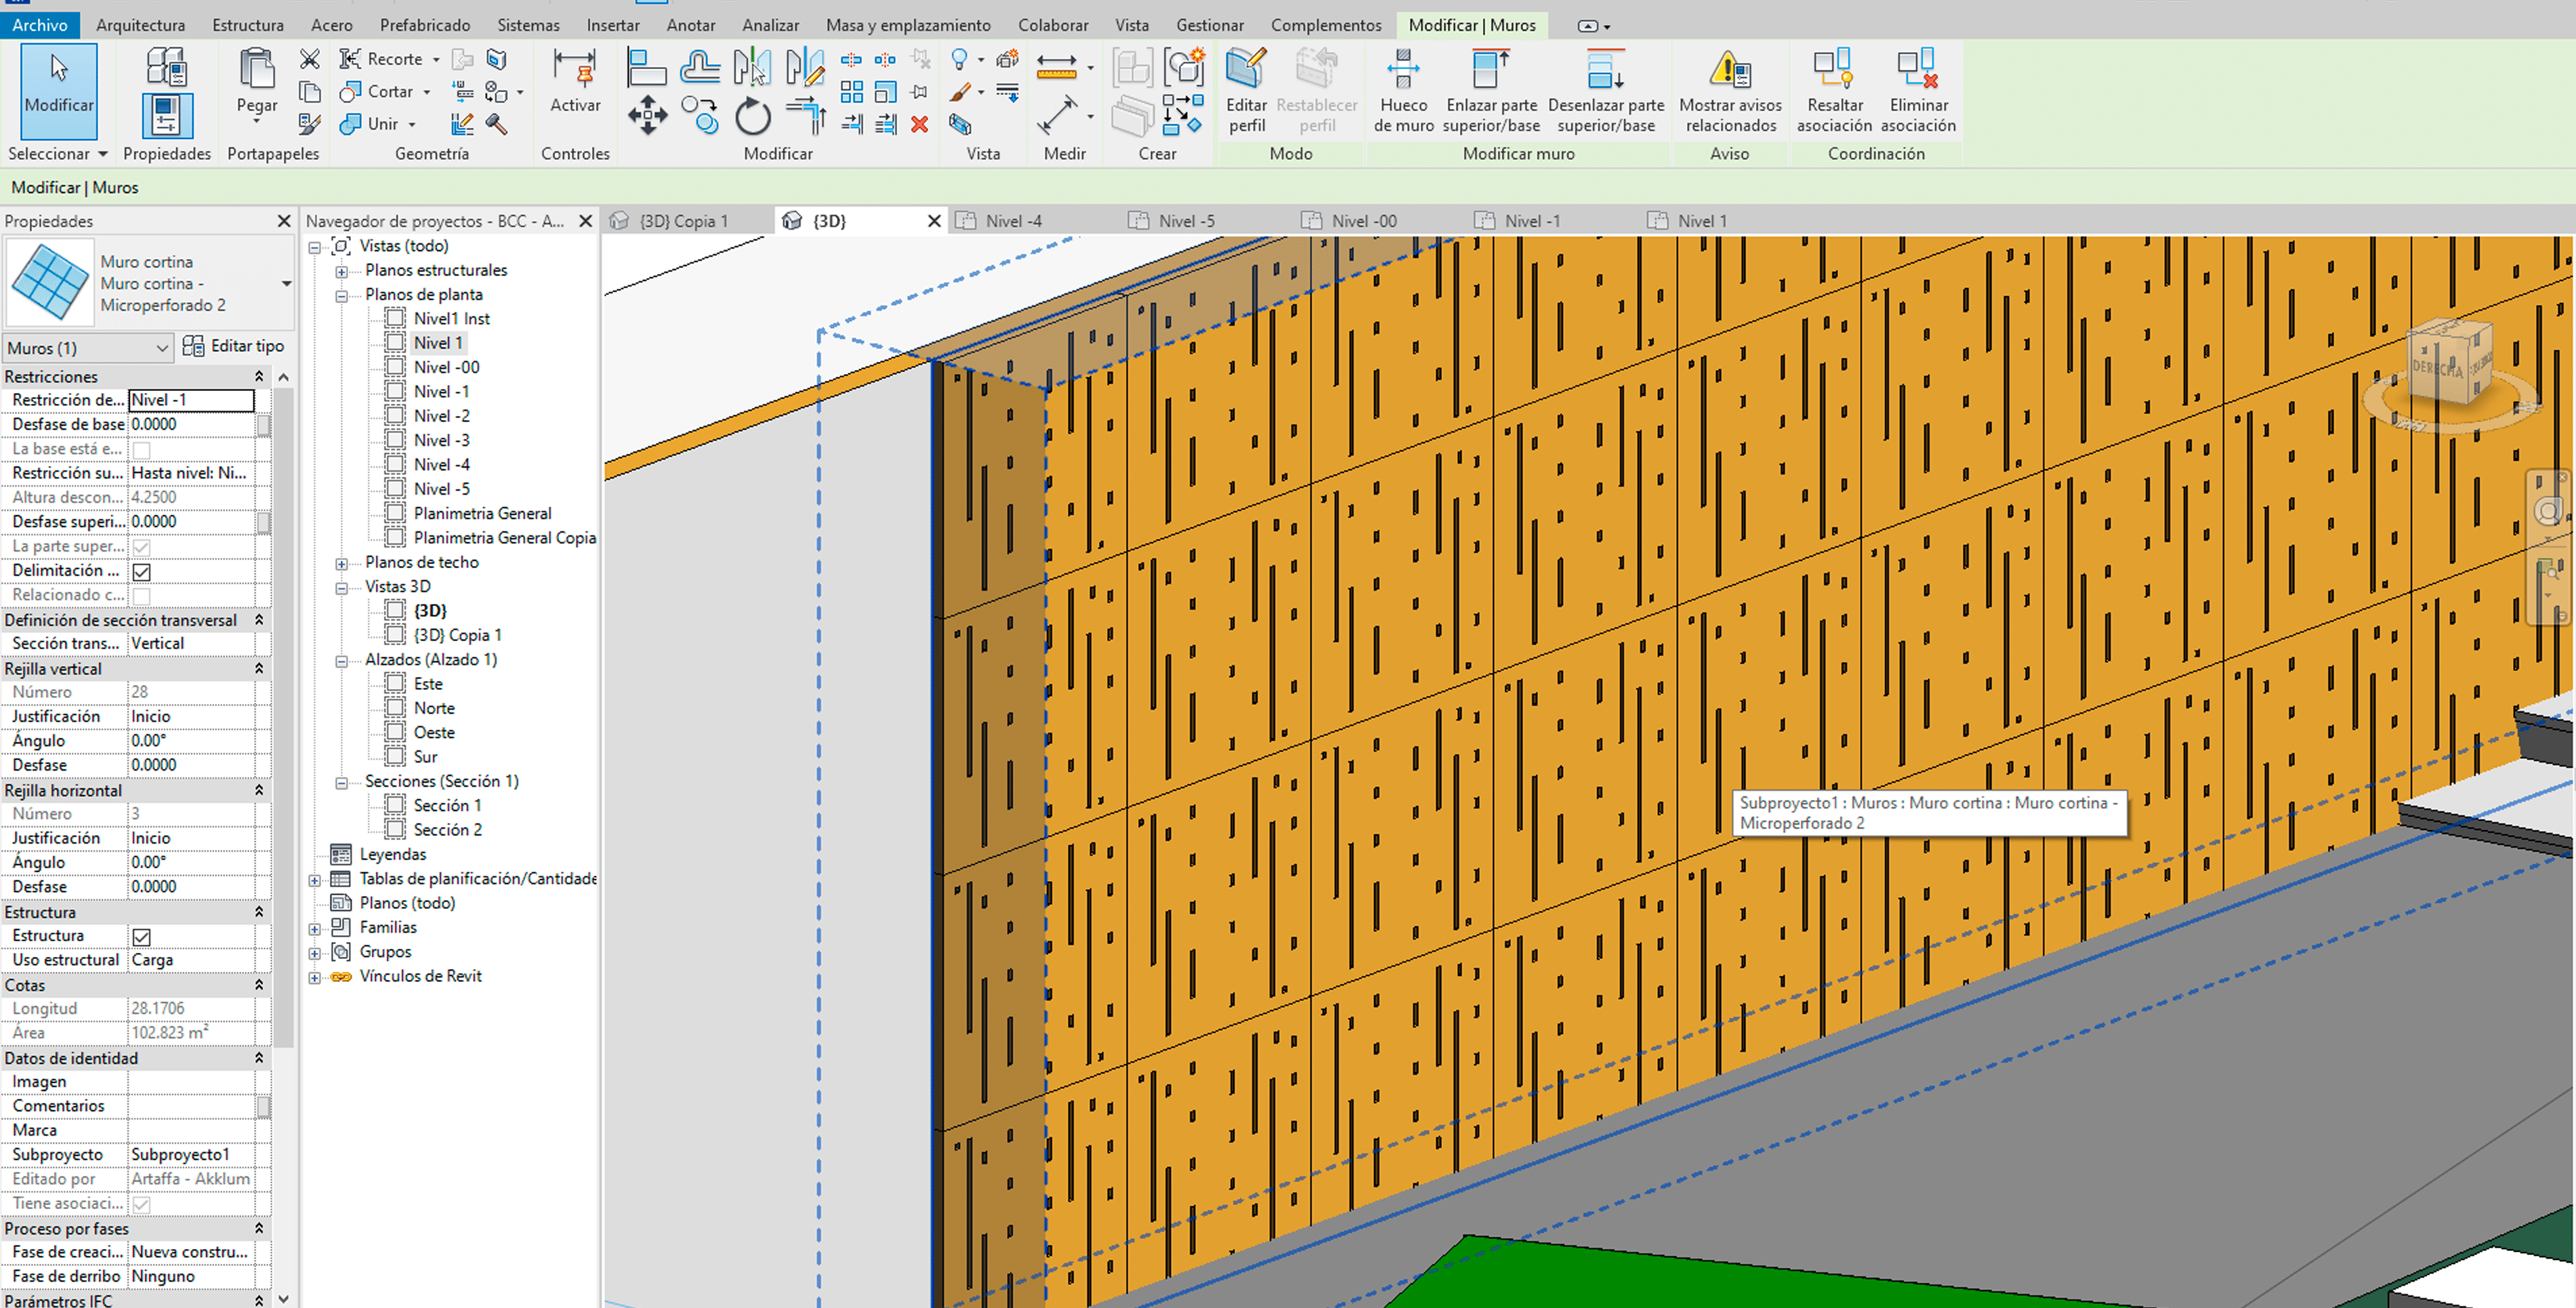Open the Recorte dropdown arrow
The width and height of the screenshot is (2576, 1308).
[x=436, y=60]
